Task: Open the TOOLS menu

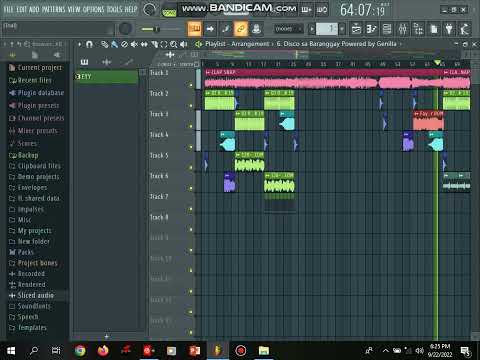Action: pyautogui.click(x=115, y=9)
